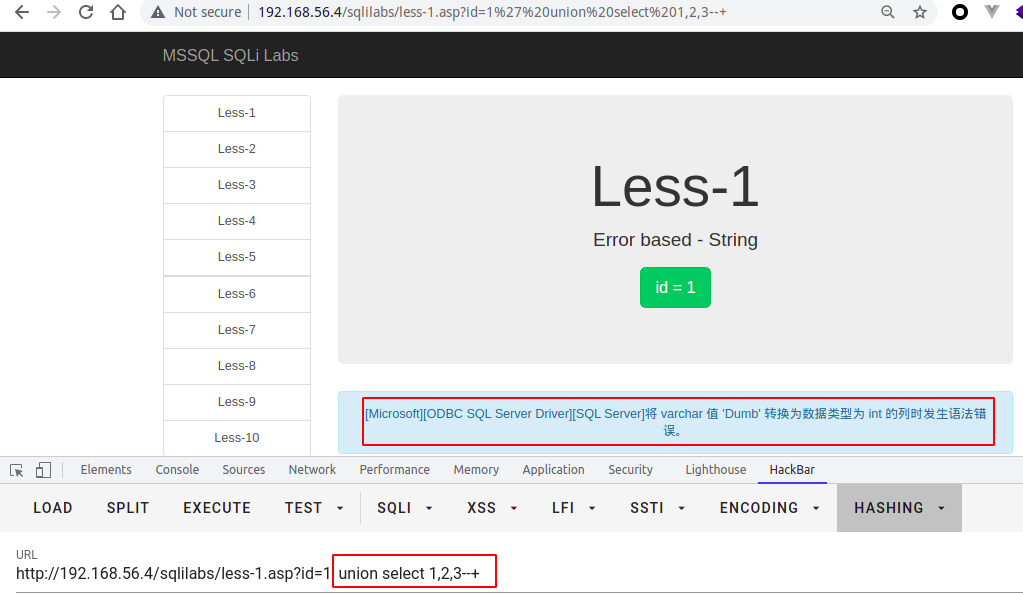Viewport: 1023px width, 595px height.
Task: Open the Less-8 lesson link
Action: coord(237,365)
